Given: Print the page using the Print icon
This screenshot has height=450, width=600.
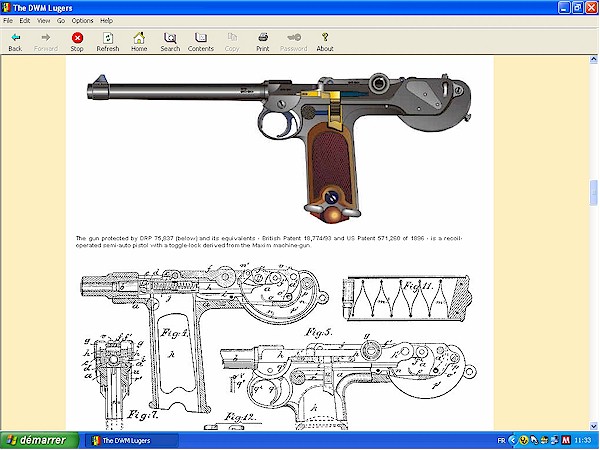Looking at the screenshot, I should pyautogui.click(x=263, y=38).
